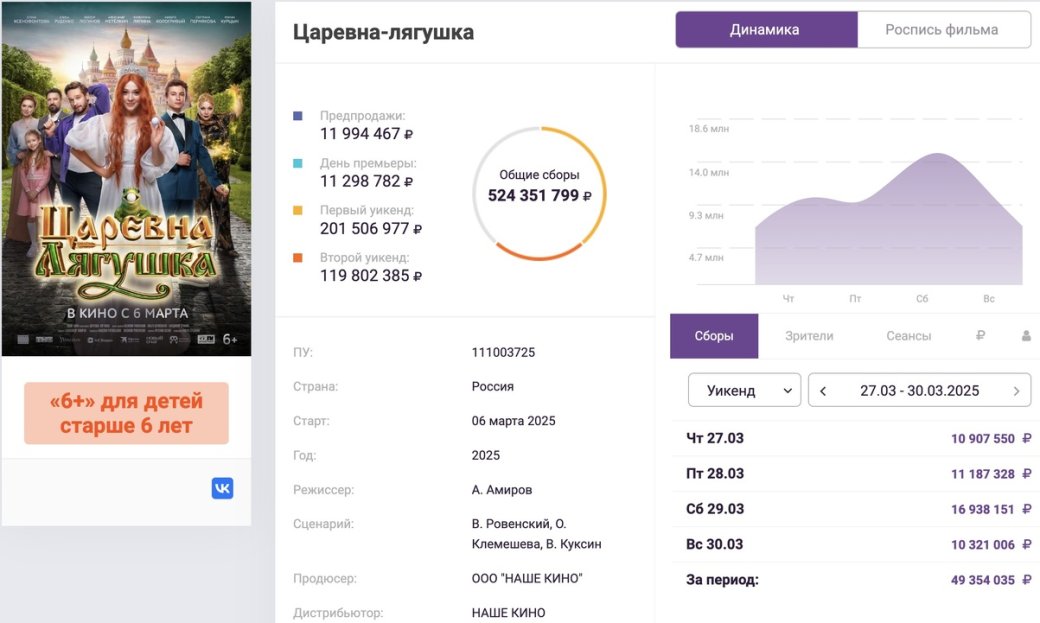Screen dimensions: 1040x623
Task: Click the День премьеры value 11 298 782
Action: (366, 181)
